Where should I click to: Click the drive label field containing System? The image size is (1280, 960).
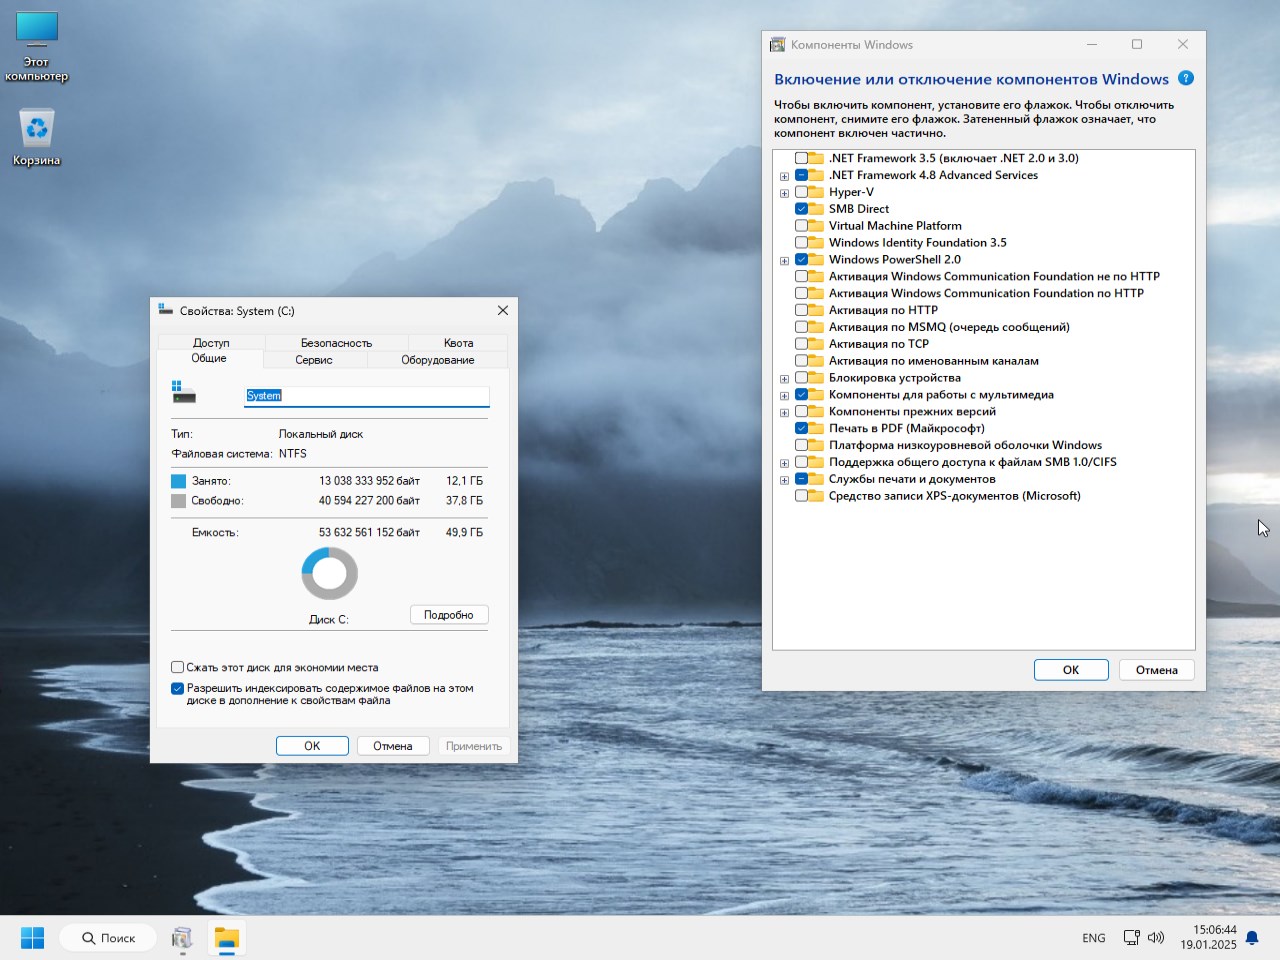pos(367,396)
